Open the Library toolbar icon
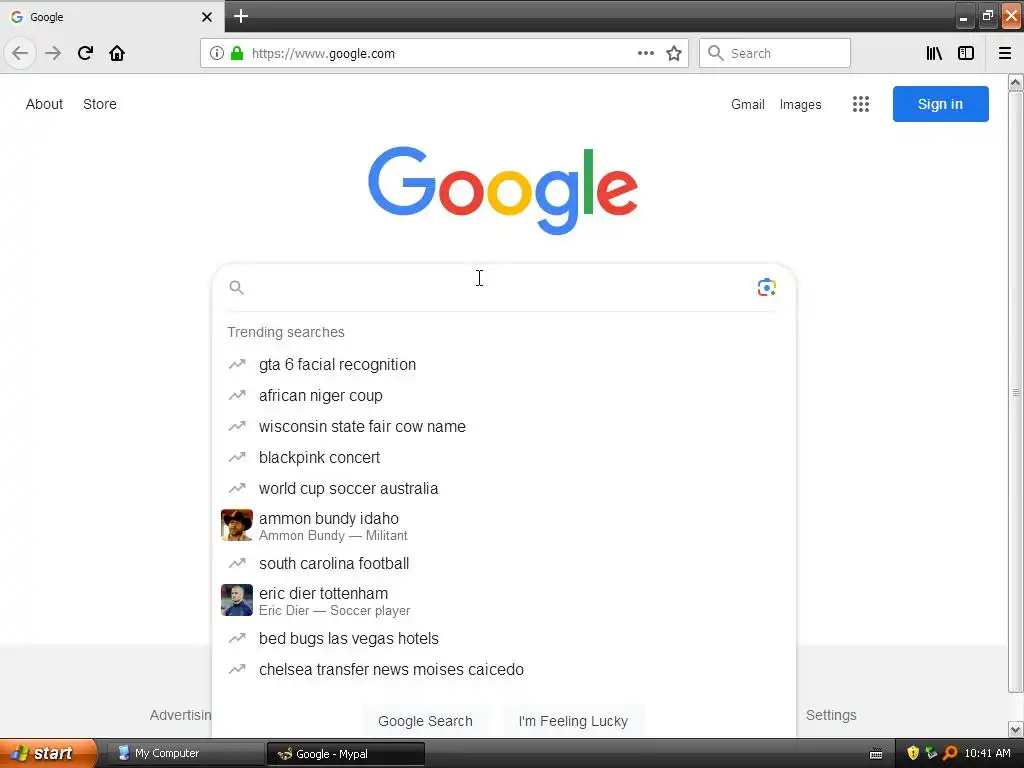This screenshot has height=768, width=1024. pyautogui.click(x=934, y=53)
